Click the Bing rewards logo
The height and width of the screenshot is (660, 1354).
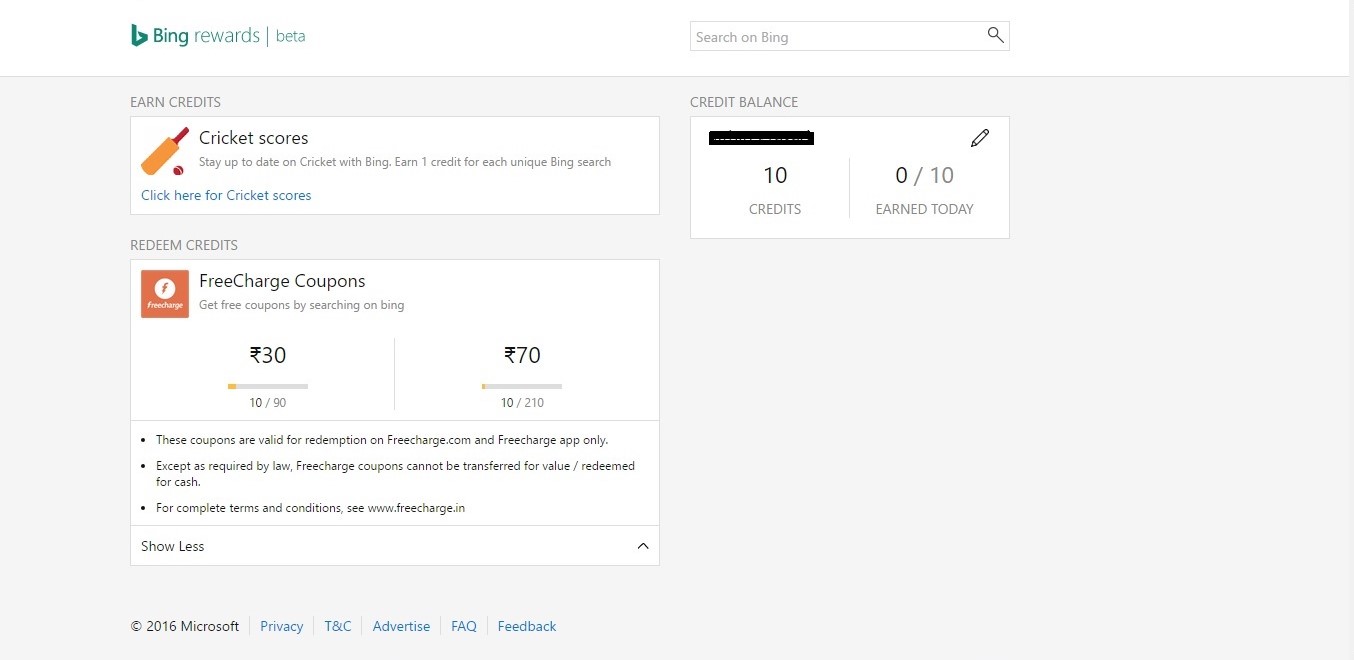195,36
